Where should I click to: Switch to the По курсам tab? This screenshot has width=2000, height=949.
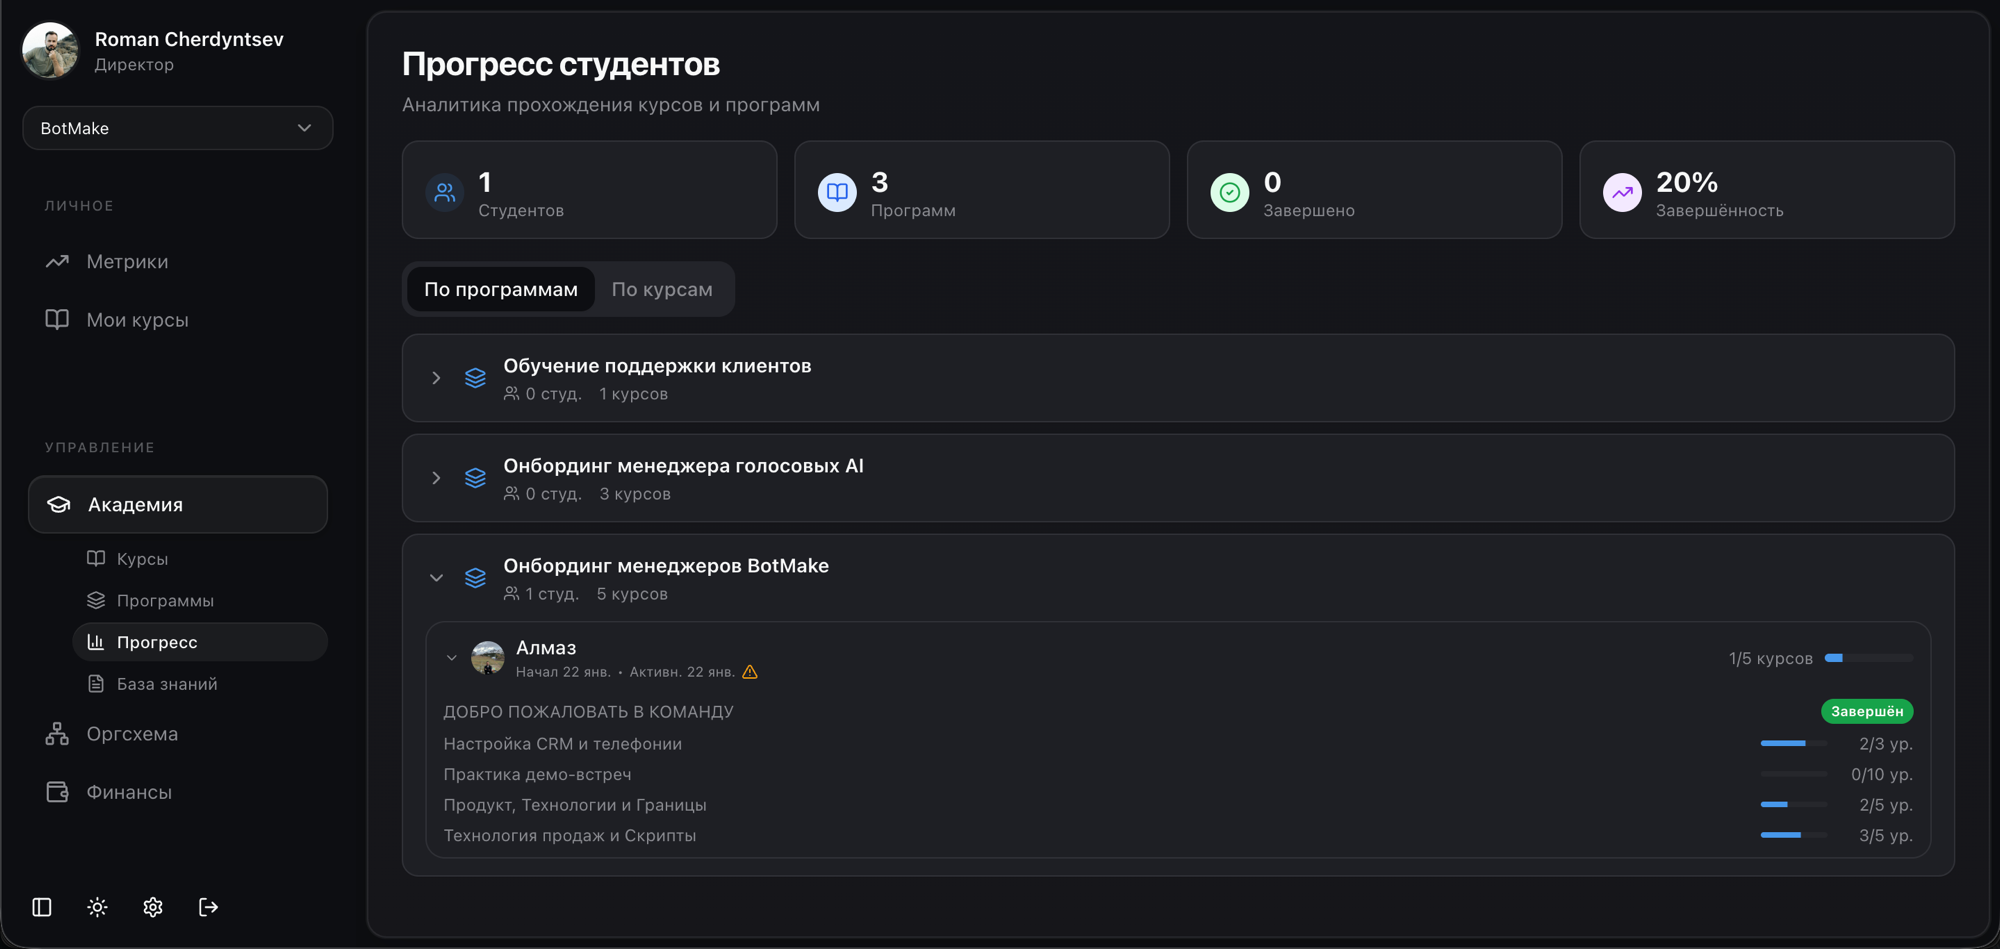[661, 289]
